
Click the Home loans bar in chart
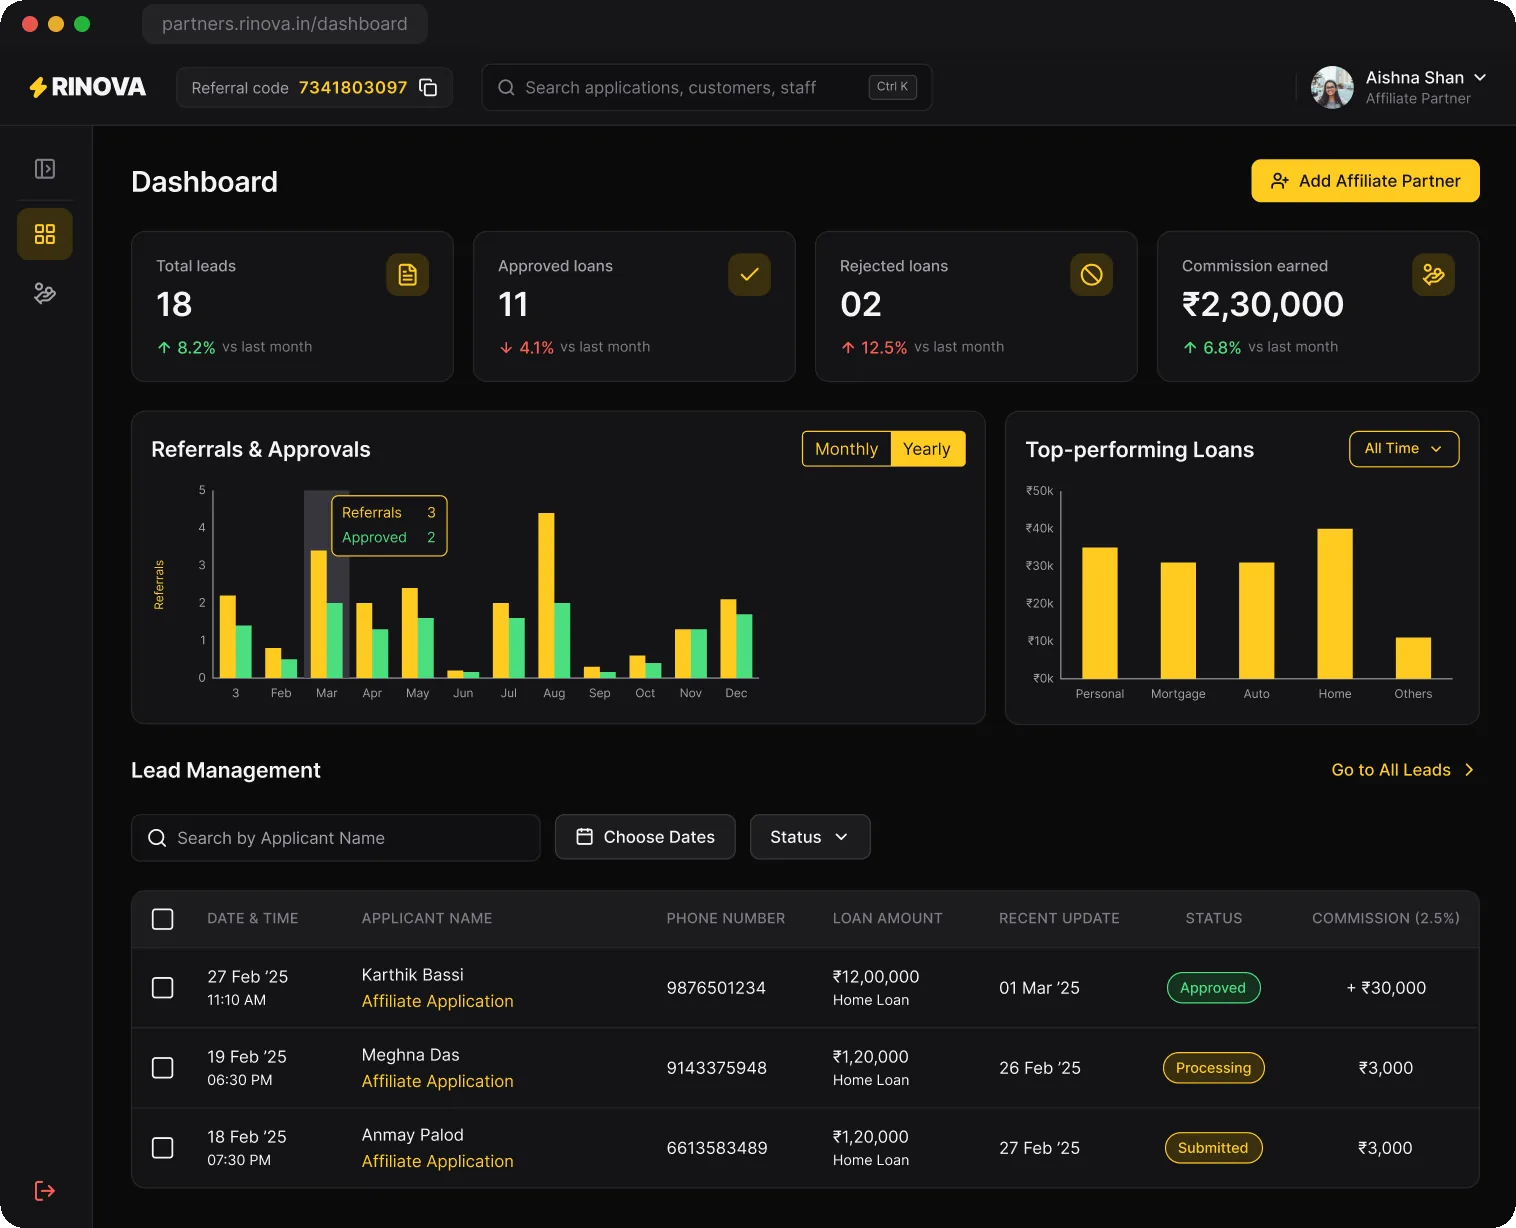tap(1335, 603)
